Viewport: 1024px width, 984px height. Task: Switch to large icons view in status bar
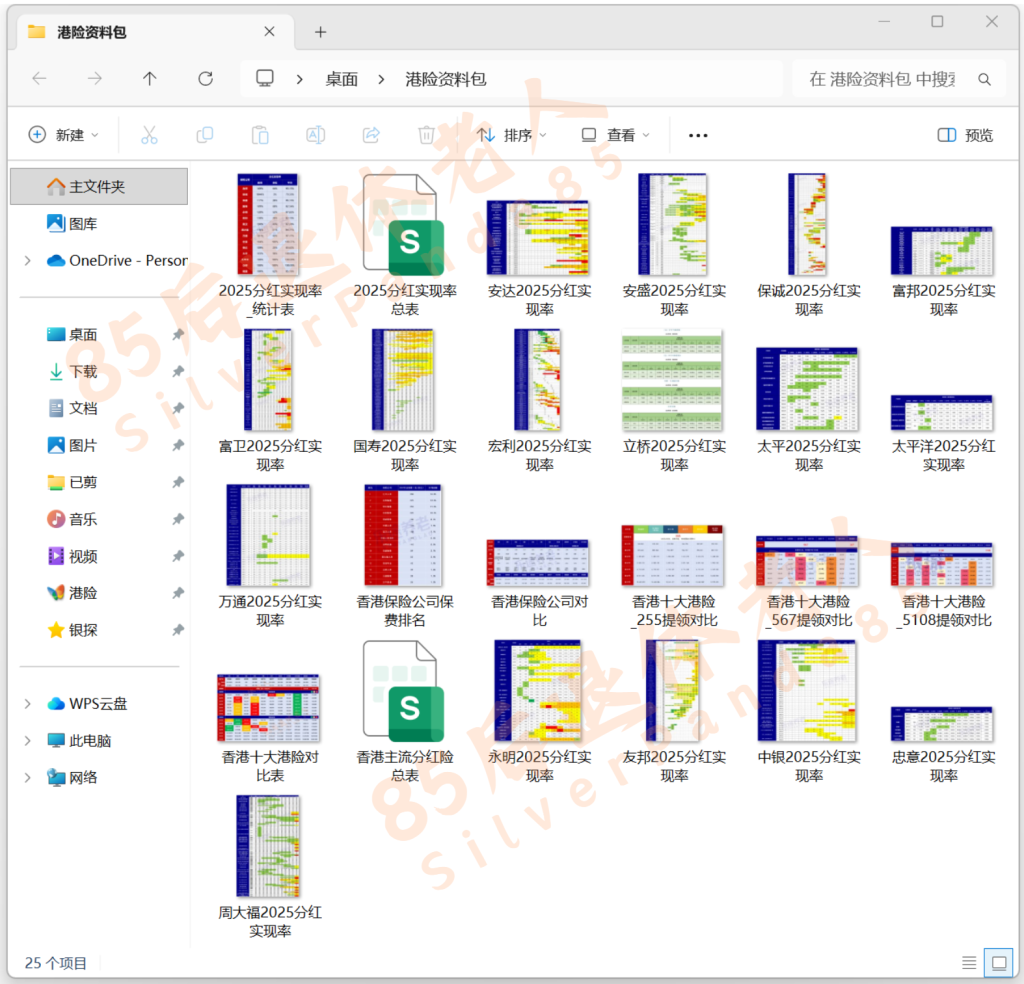coord(999,962)
